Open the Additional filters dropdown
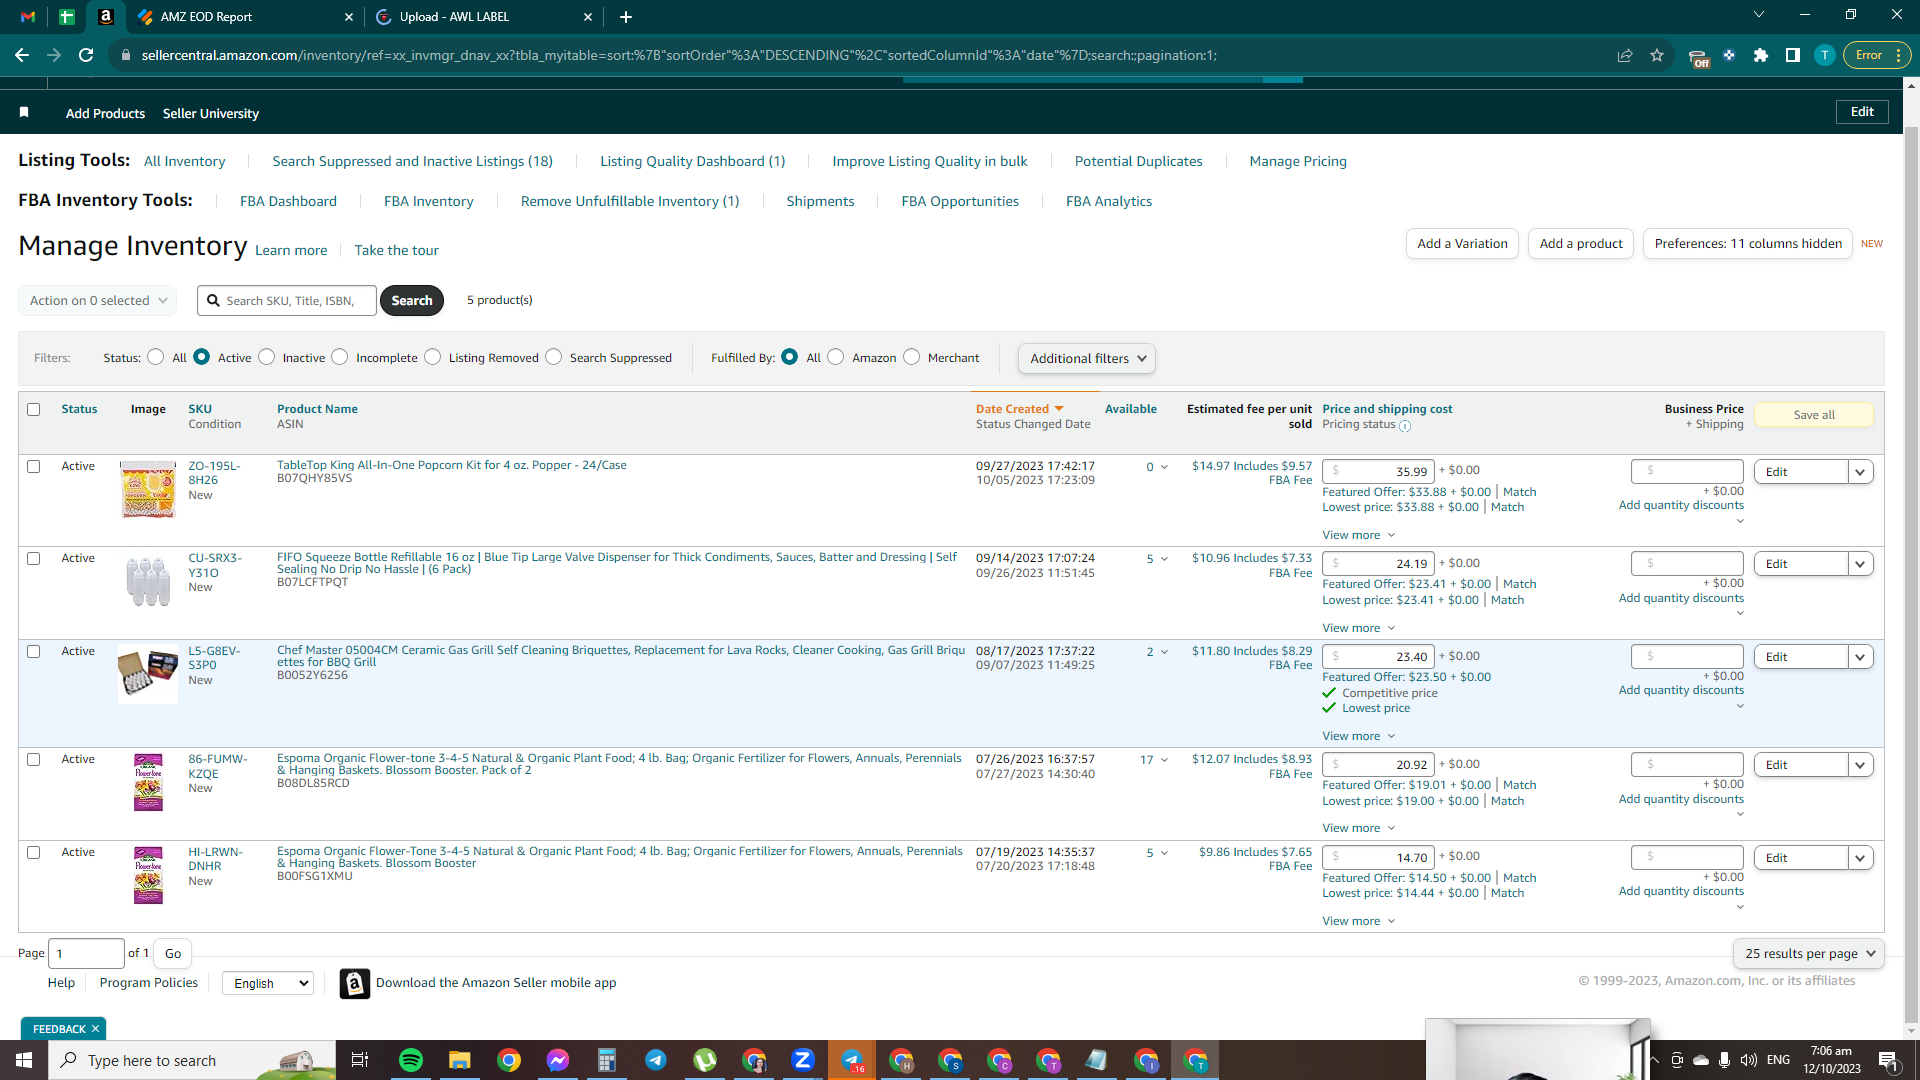The image size is (1920, 1080). coord(1087,358)
